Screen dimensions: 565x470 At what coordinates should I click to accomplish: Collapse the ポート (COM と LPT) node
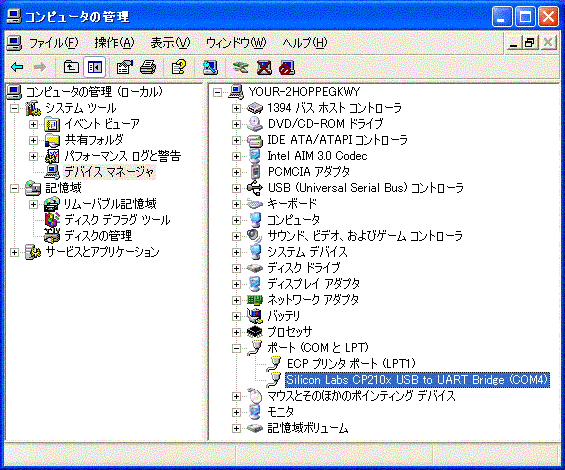coord(236,348)
